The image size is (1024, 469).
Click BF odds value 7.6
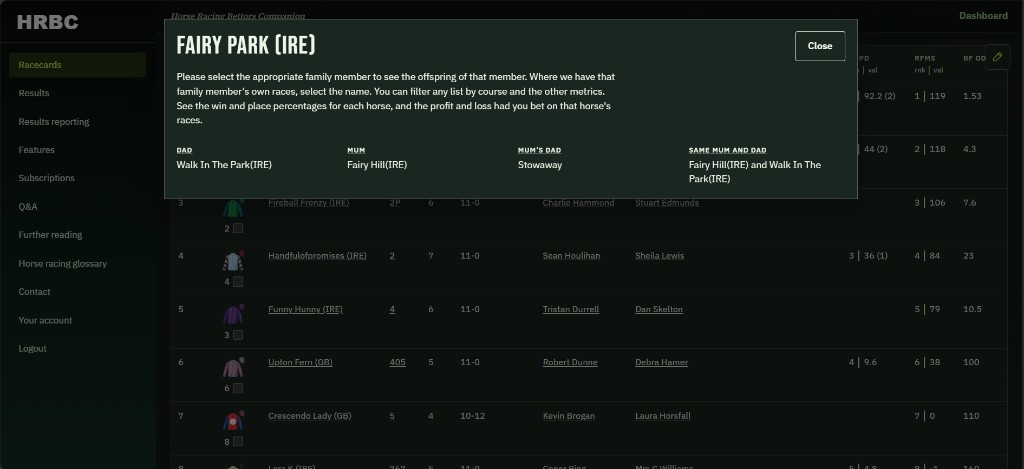tap(970, 202)
